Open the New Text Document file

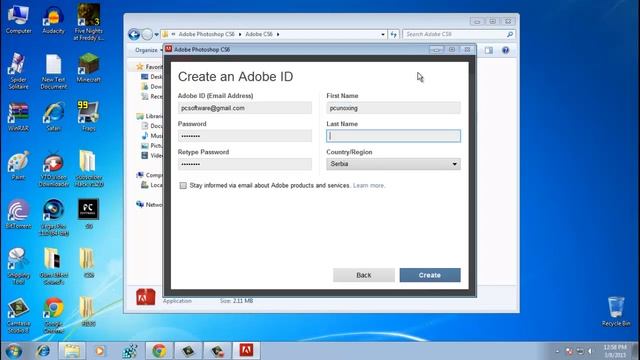[53, 71]
